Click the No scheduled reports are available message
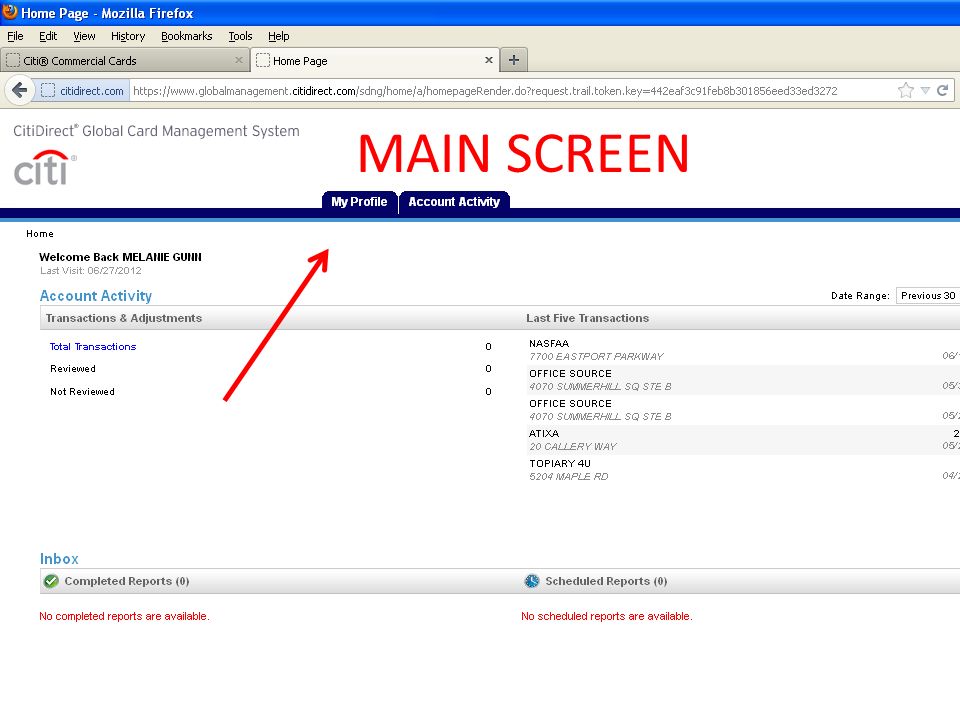The width and height of the screenshot is (960, 720). pos(607,617)
